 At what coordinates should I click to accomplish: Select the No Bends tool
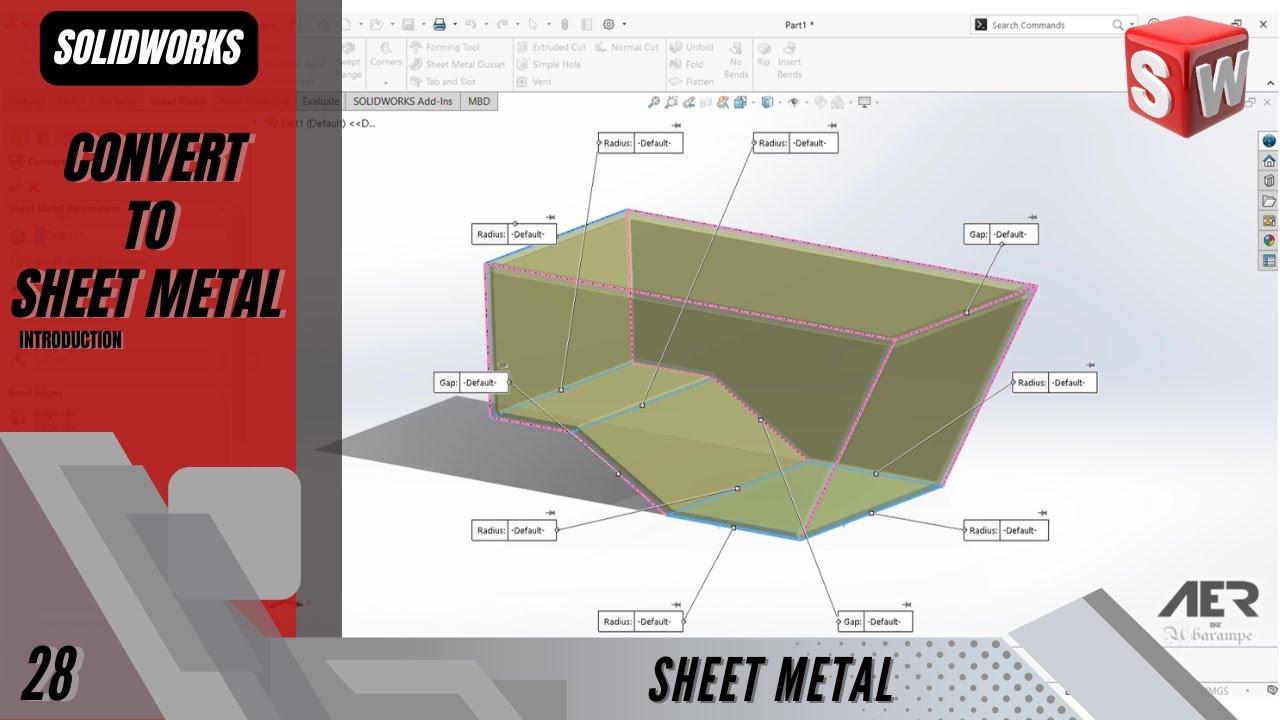736,60
